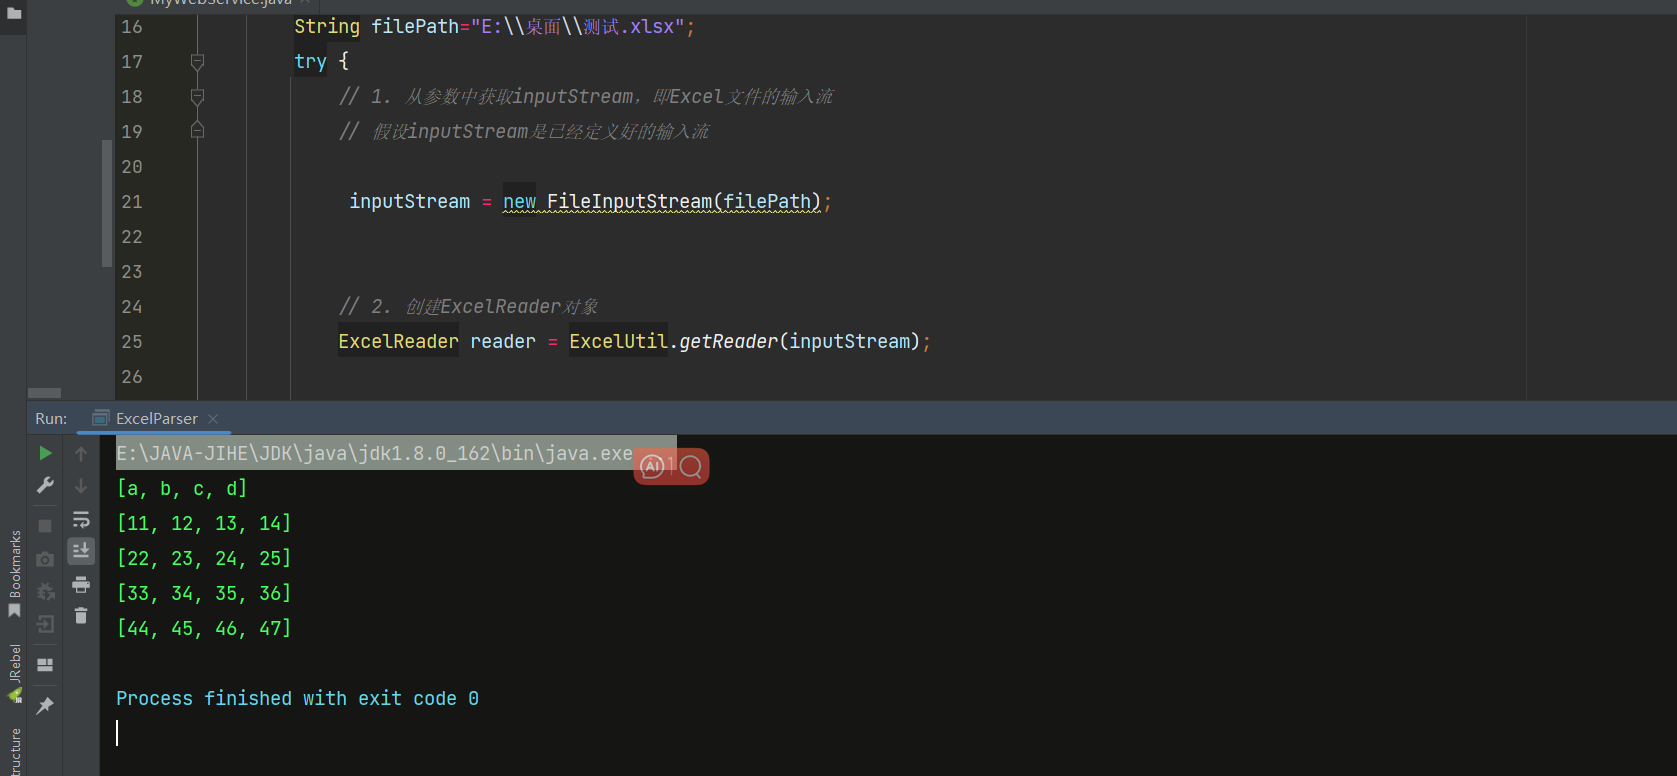
Task: Click the search magnifier in red popup
Action: [691, 466]
